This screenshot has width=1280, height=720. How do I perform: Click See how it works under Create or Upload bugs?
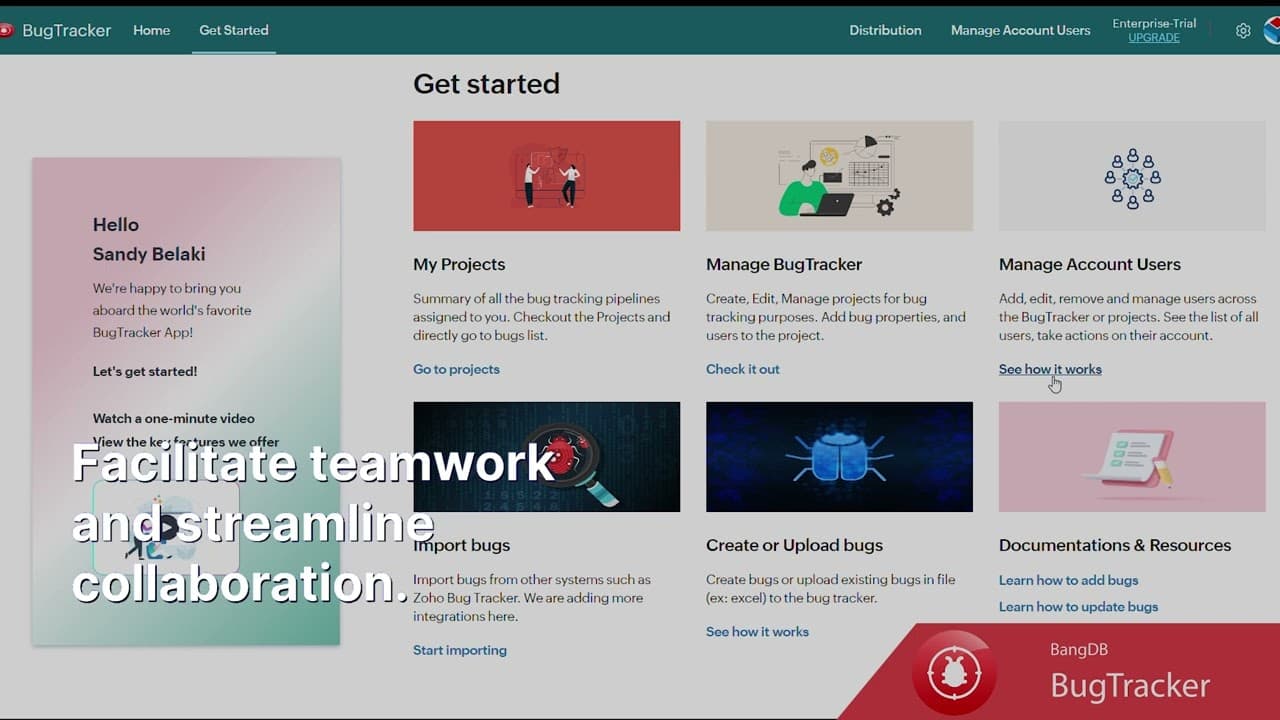coord(757,632)
